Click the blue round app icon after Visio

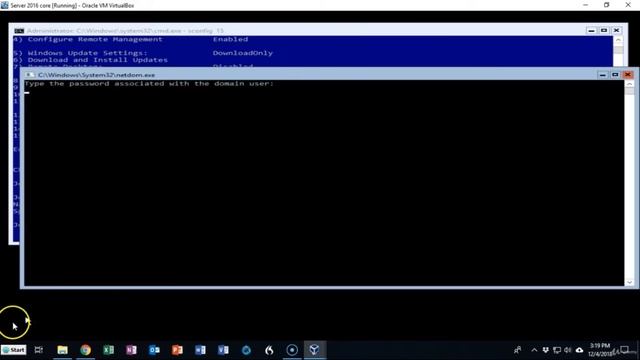tap(246, 350)
